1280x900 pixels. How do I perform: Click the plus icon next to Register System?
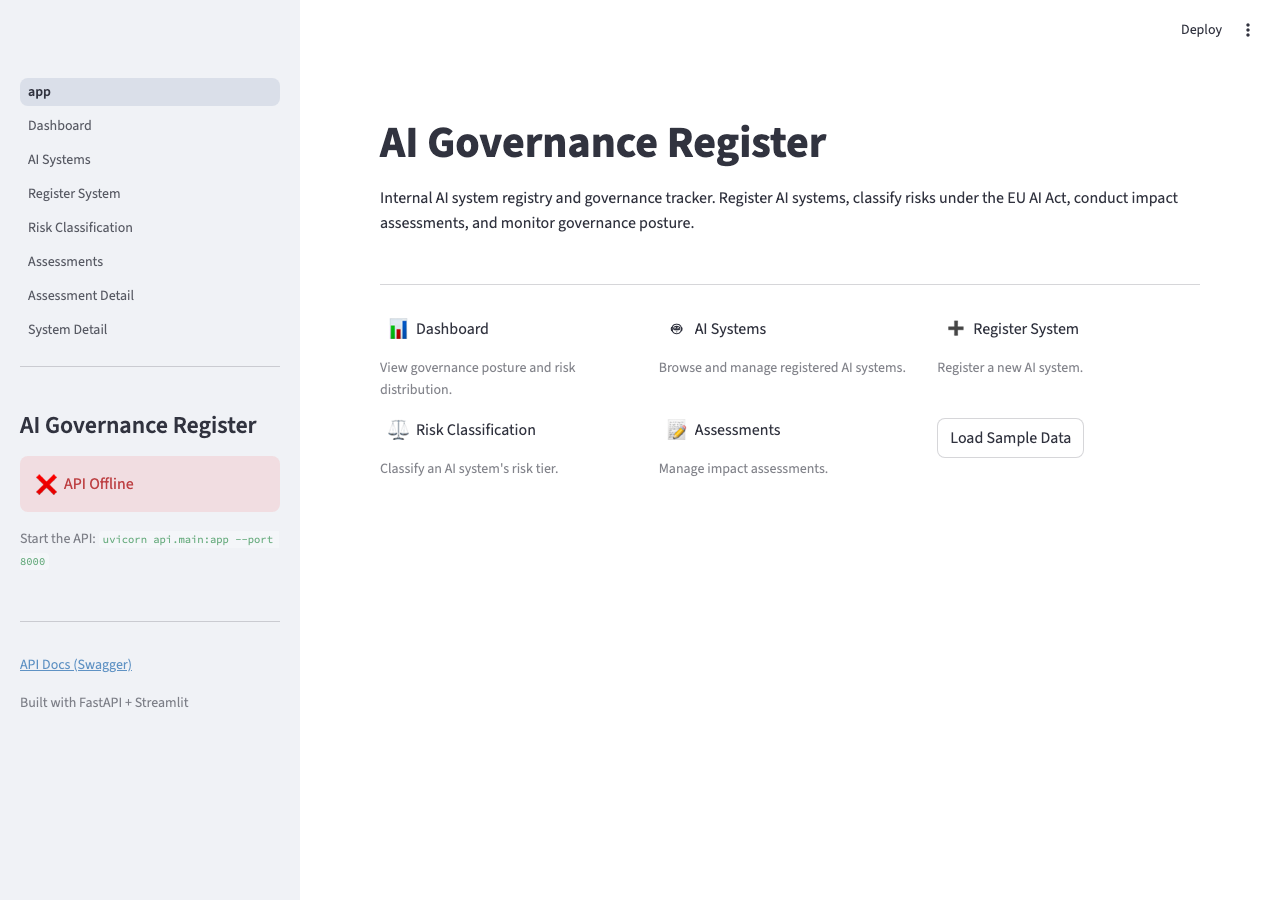[x=956, y=328]
